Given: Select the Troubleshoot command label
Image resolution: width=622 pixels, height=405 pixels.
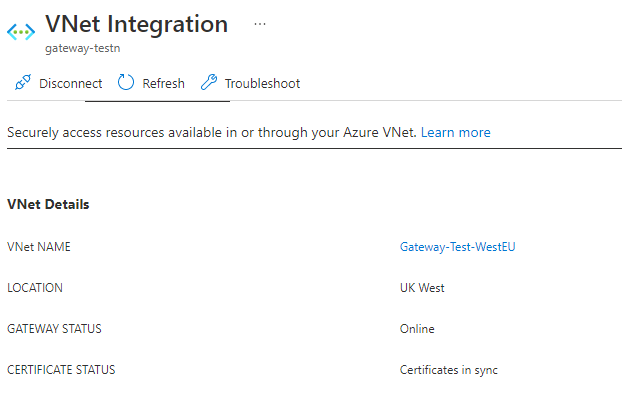Looking at the screenshot, I should (262, 83).
